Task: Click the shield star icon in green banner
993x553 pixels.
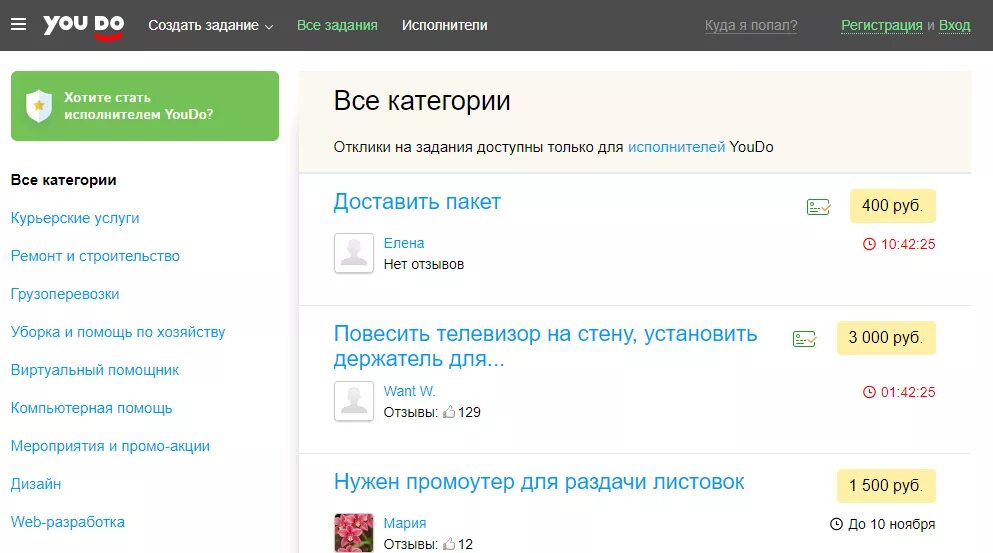Action: (x=39, y=106)
